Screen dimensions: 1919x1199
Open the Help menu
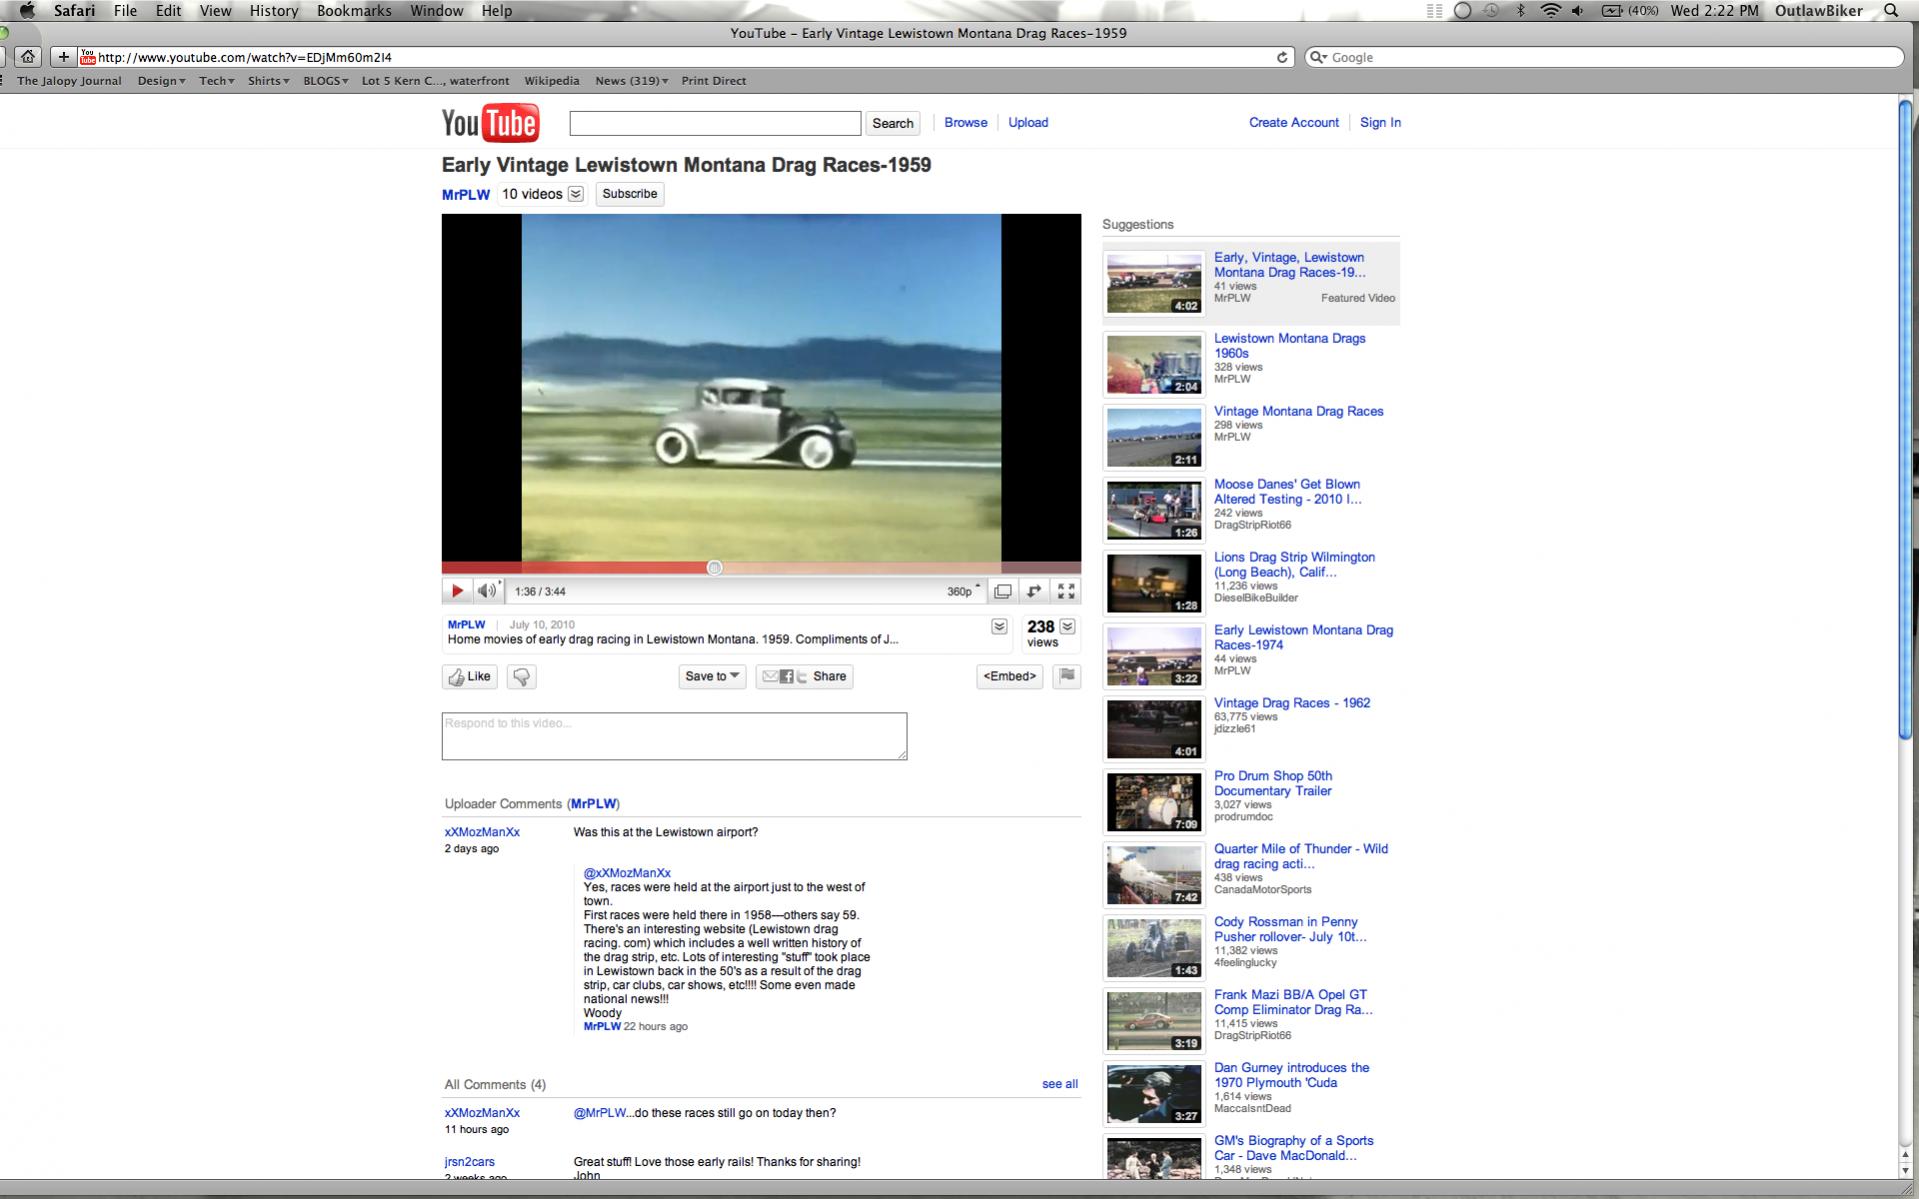pyautogui.click(x=496, y=10)
